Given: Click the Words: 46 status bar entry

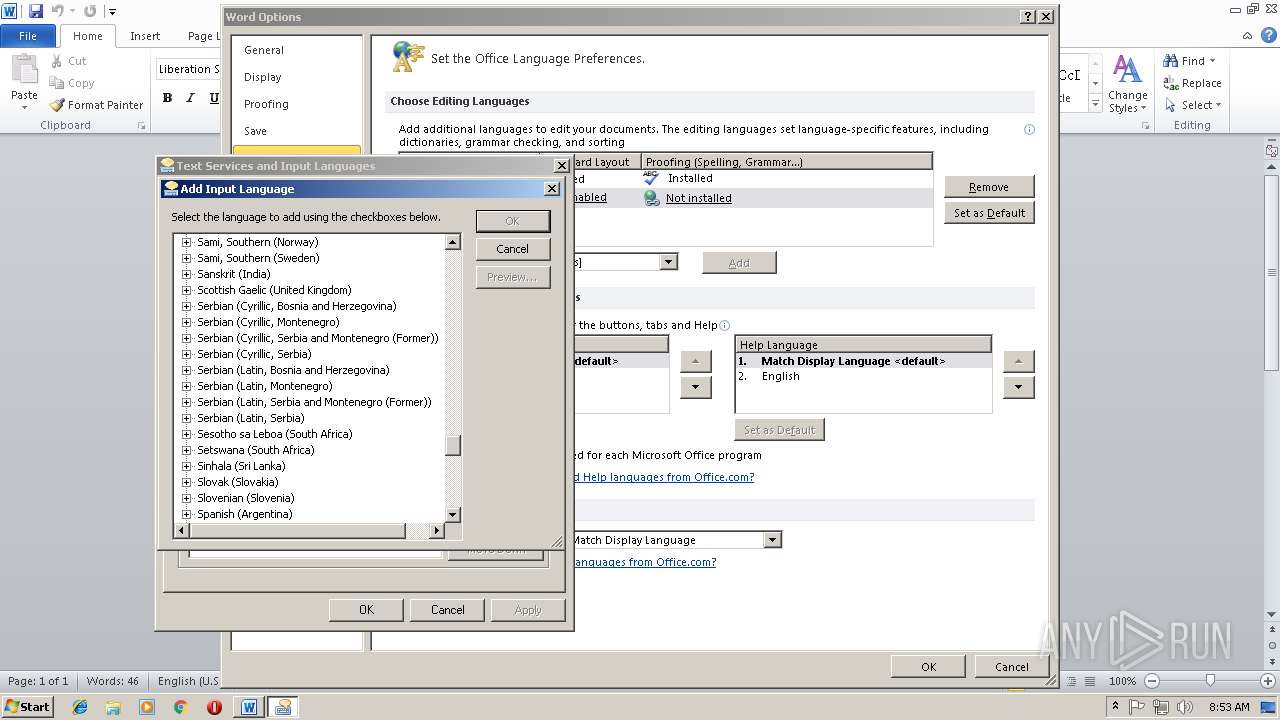Looking at the screenshot, I should click(x=112, y=681).
